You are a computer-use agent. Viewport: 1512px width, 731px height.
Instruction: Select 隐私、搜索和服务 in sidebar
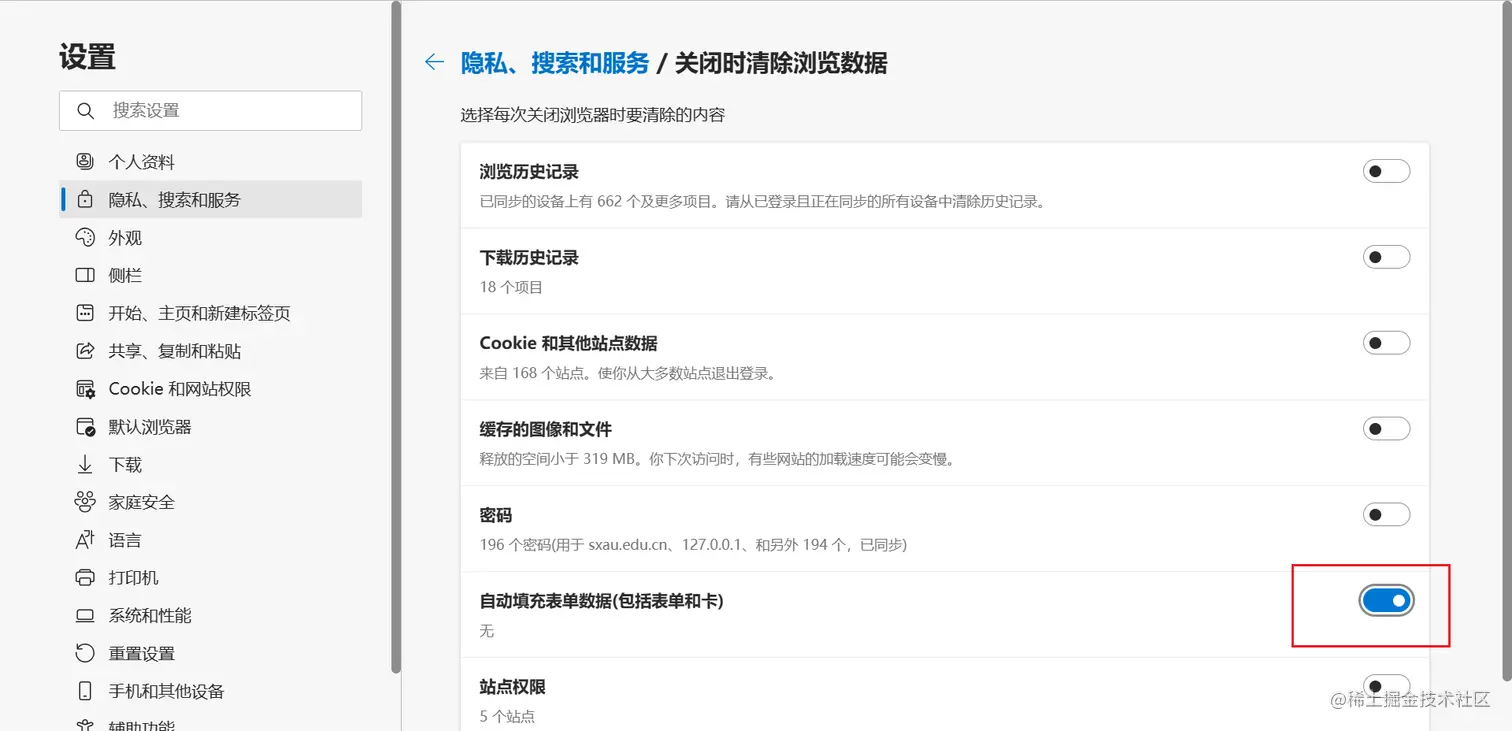click(210, 199)
